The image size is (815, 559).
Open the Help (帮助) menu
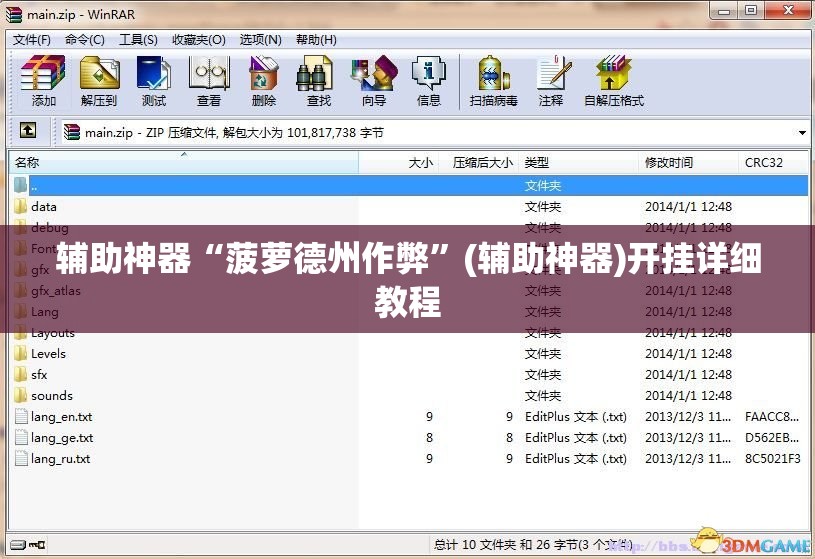point(316,40)
